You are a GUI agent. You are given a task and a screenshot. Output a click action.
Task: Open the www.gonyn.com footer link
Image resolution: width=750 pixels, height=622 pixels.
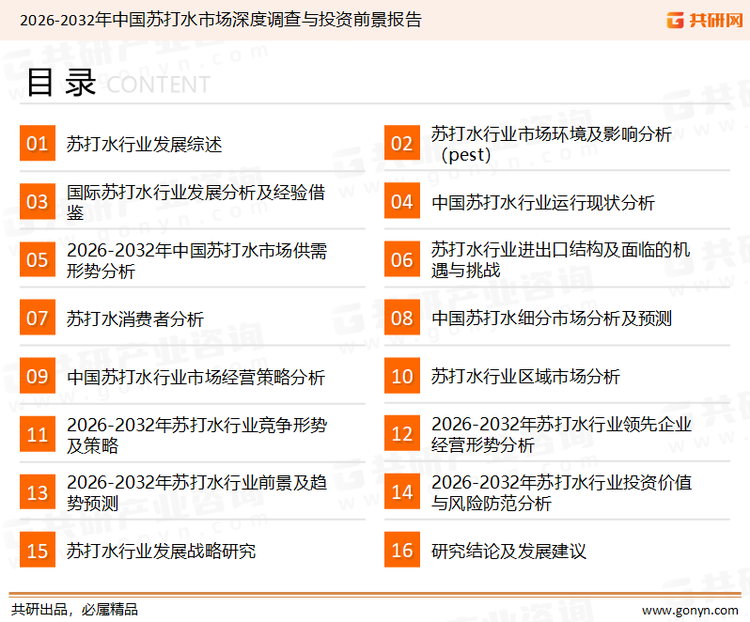tap(690, 610)
